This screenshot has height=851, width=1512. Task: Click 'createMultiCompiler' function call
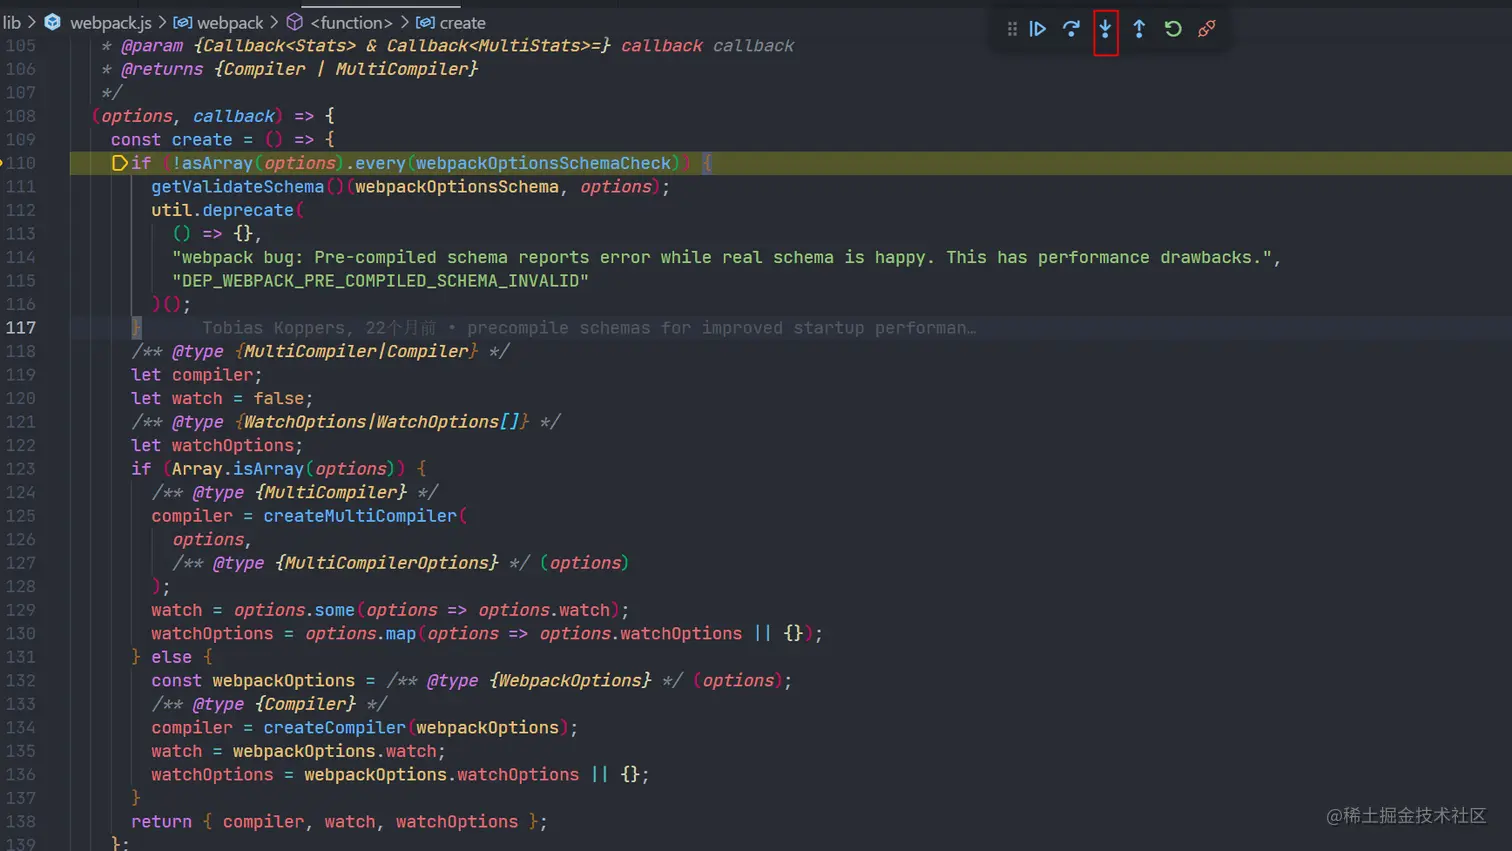point(360,516)
